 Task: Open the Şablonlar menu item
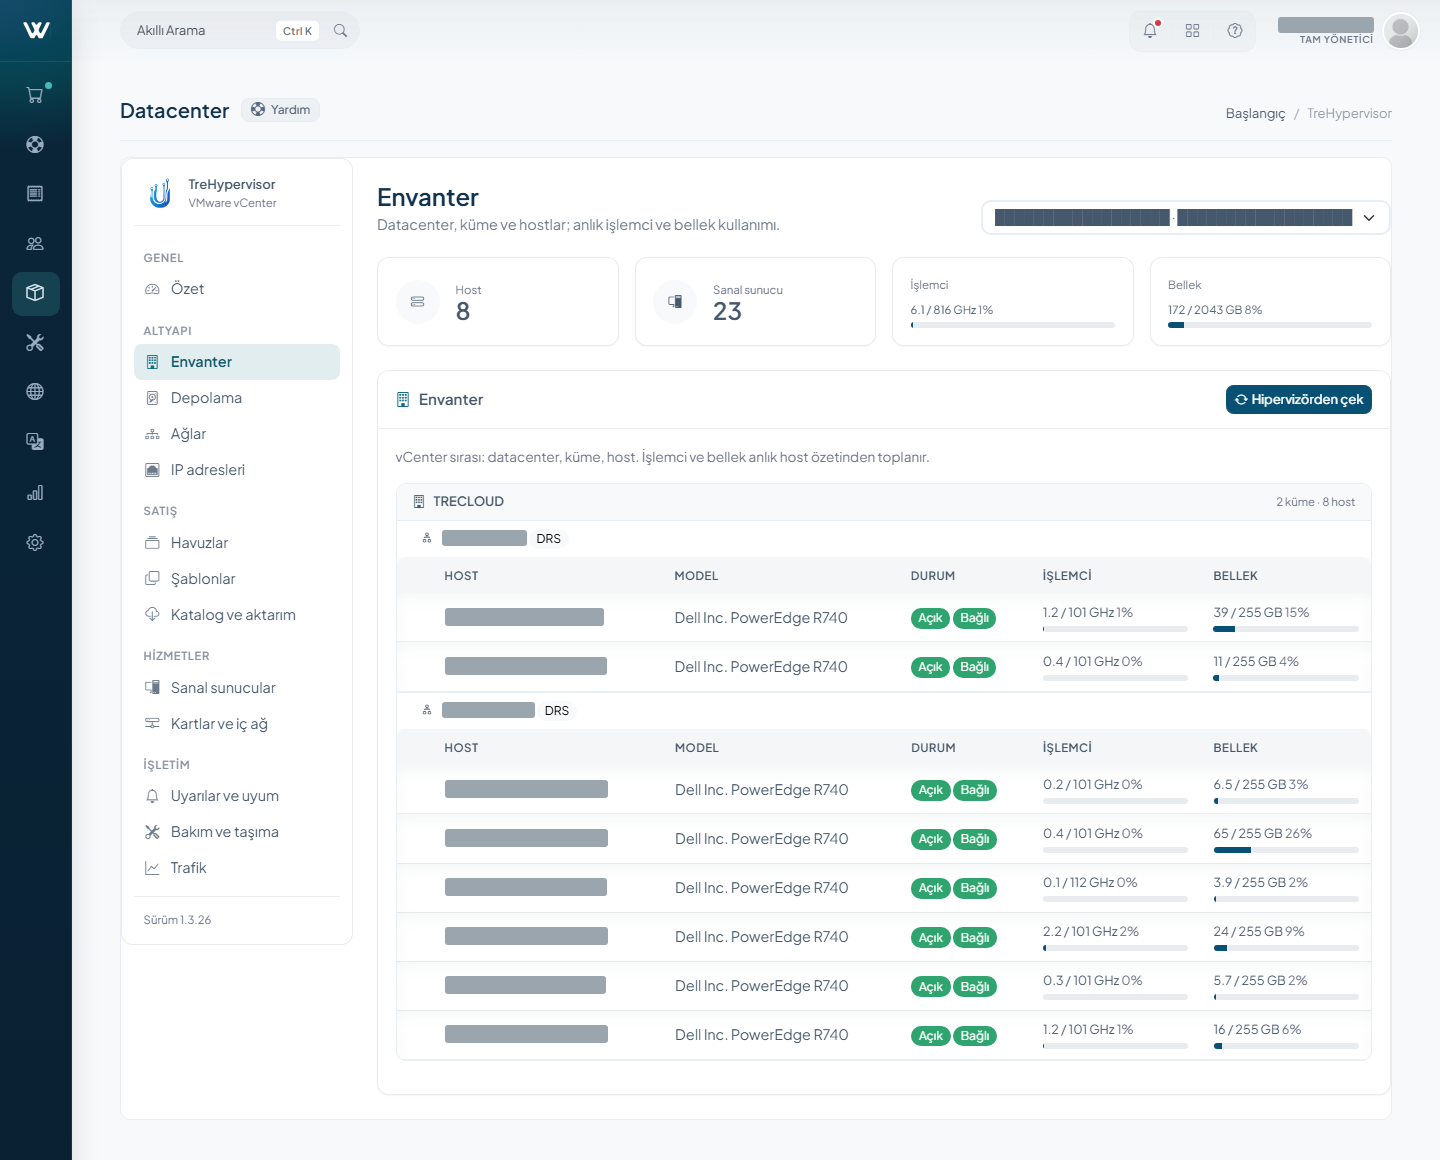click(x=237, y=579)
